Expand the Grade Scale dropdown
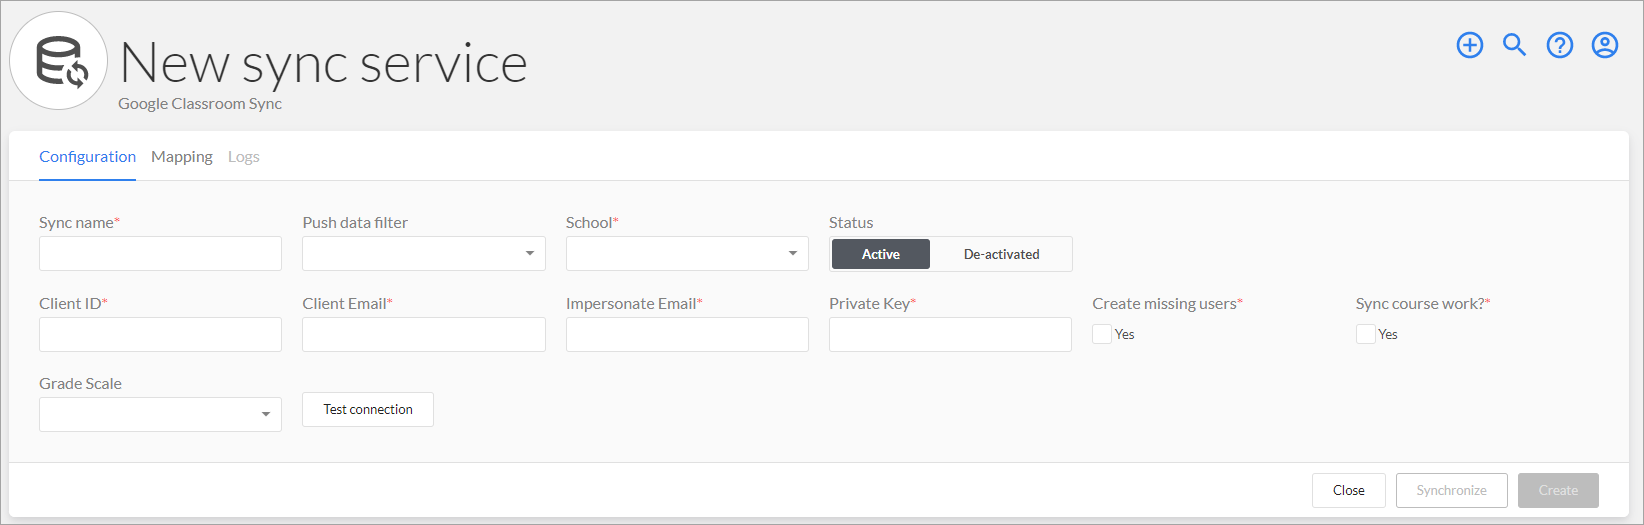The height and width of the screenshot is (525, 1644). (160, 414)
